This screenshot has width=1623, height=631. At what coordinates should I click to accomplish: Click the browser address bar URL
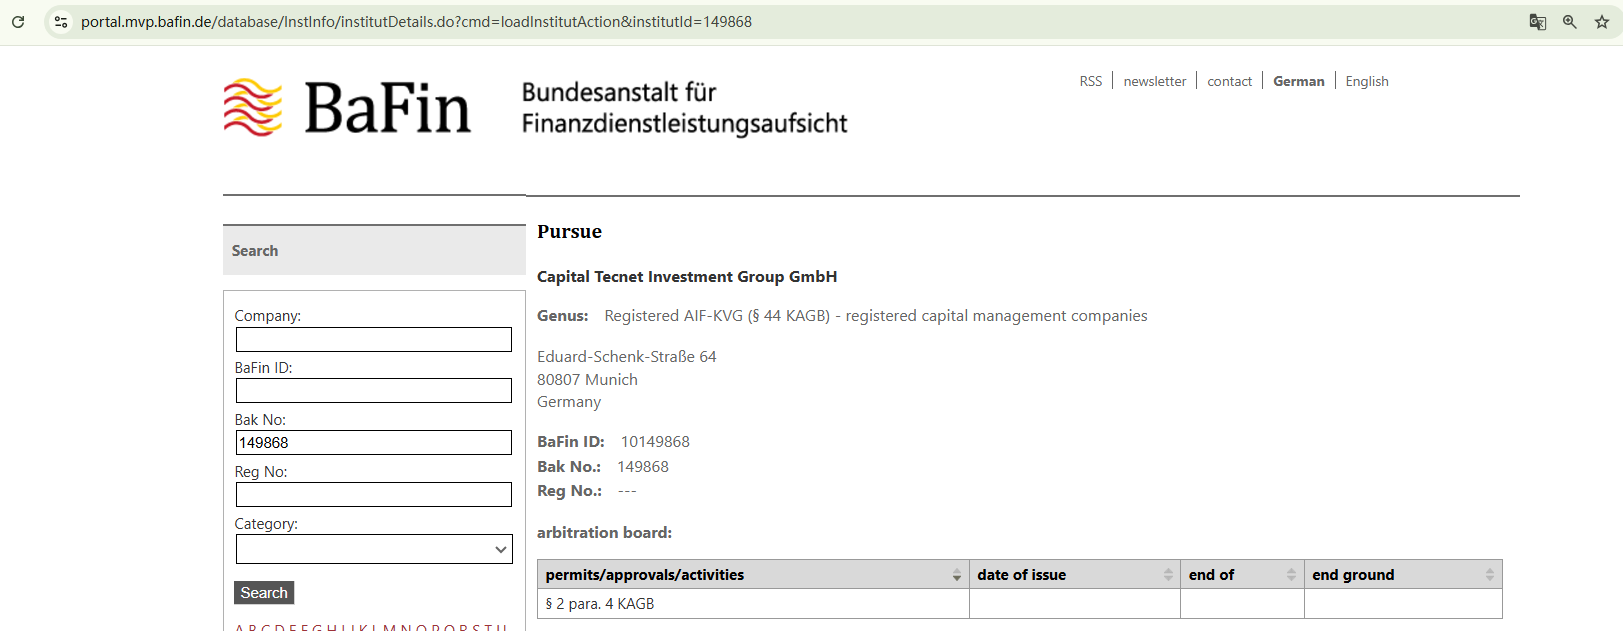(416, 21)
